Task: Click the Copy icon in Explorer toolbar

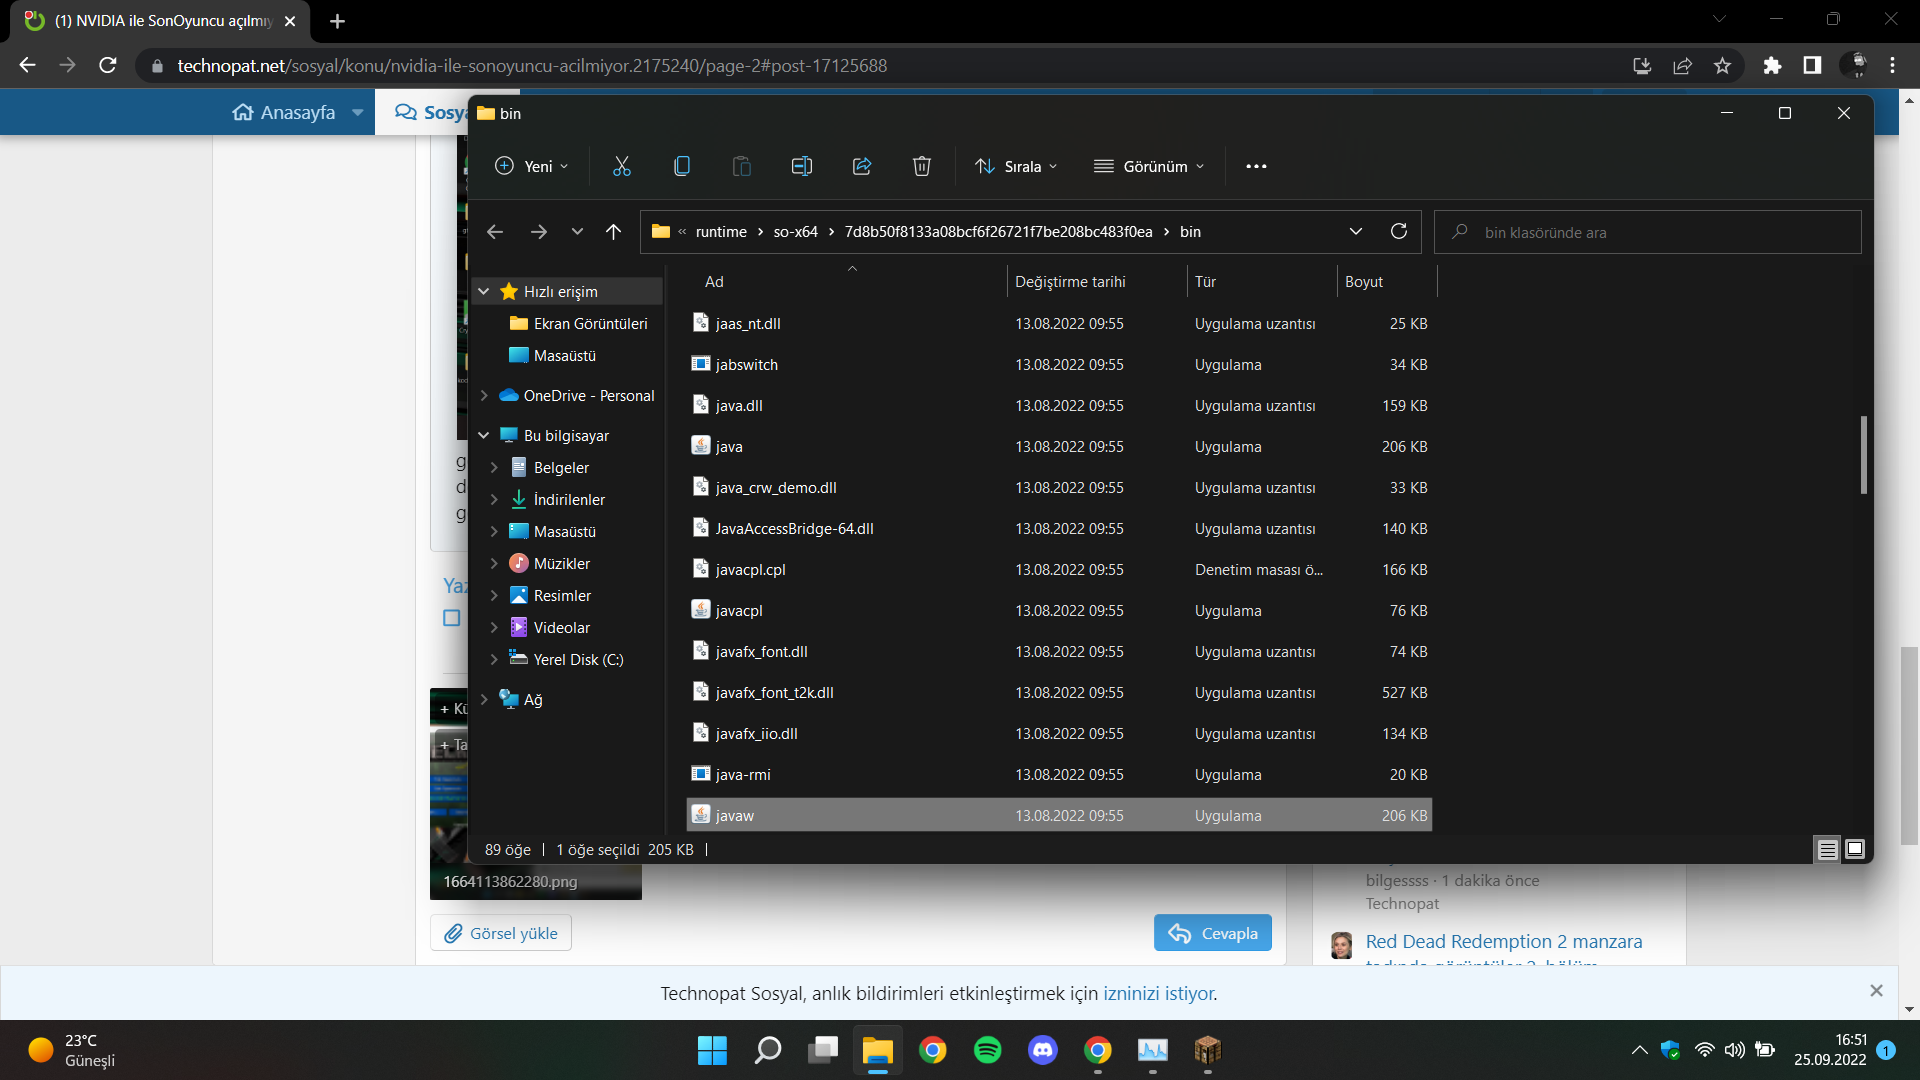Action: [x=681, y=166]
